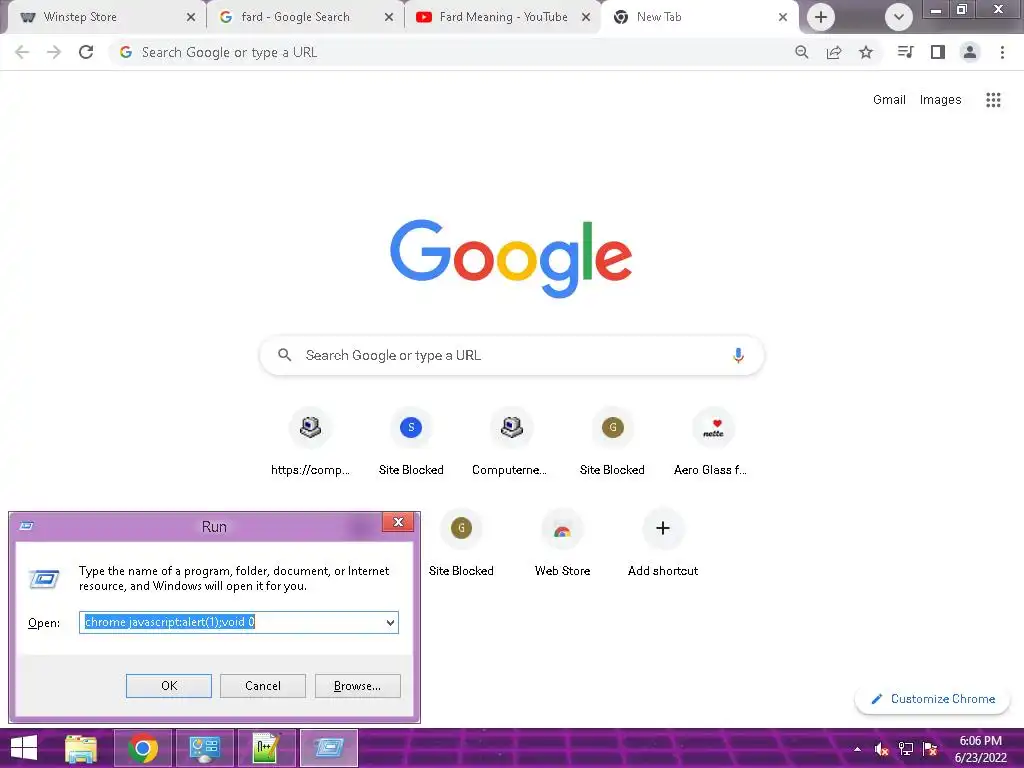
Task: Close the Run dialog with red X
Action: [x=398, y=522]
